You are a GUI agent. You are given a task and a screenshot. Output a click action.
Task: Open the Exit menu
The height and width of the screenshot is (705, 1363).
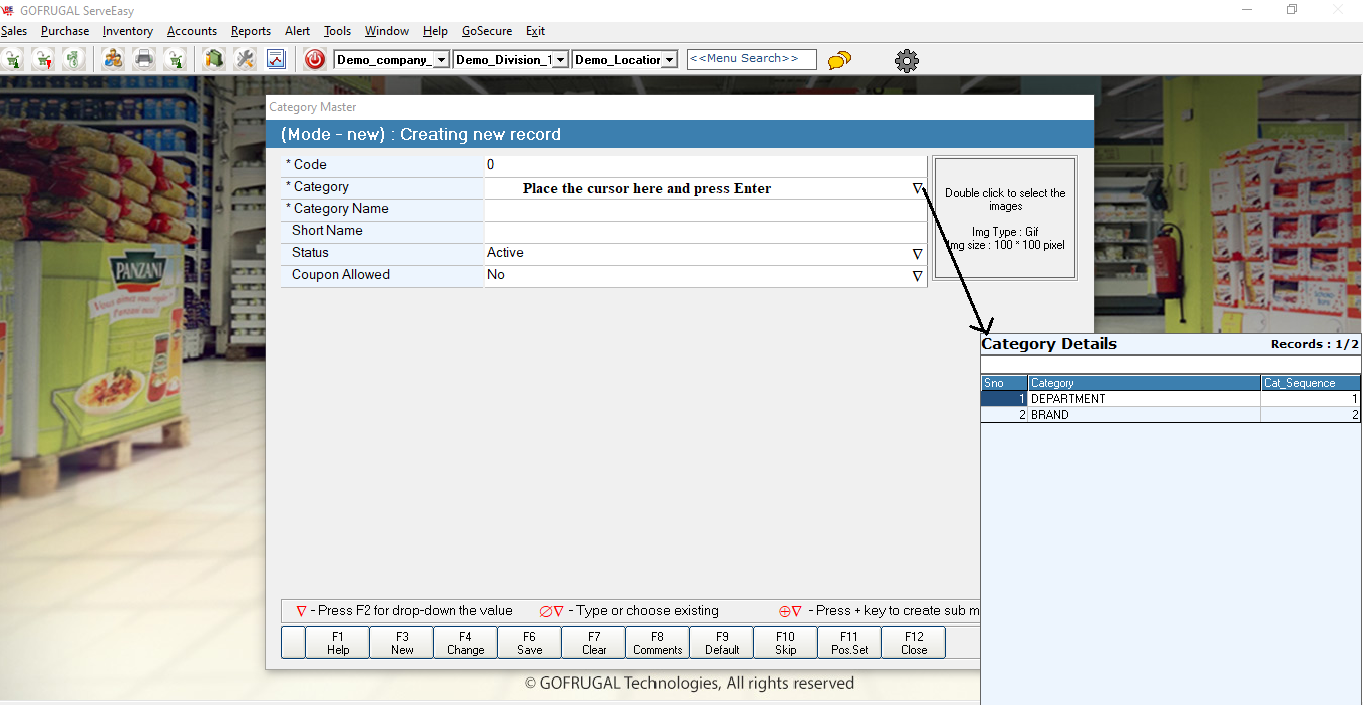[x=535, y=31]
